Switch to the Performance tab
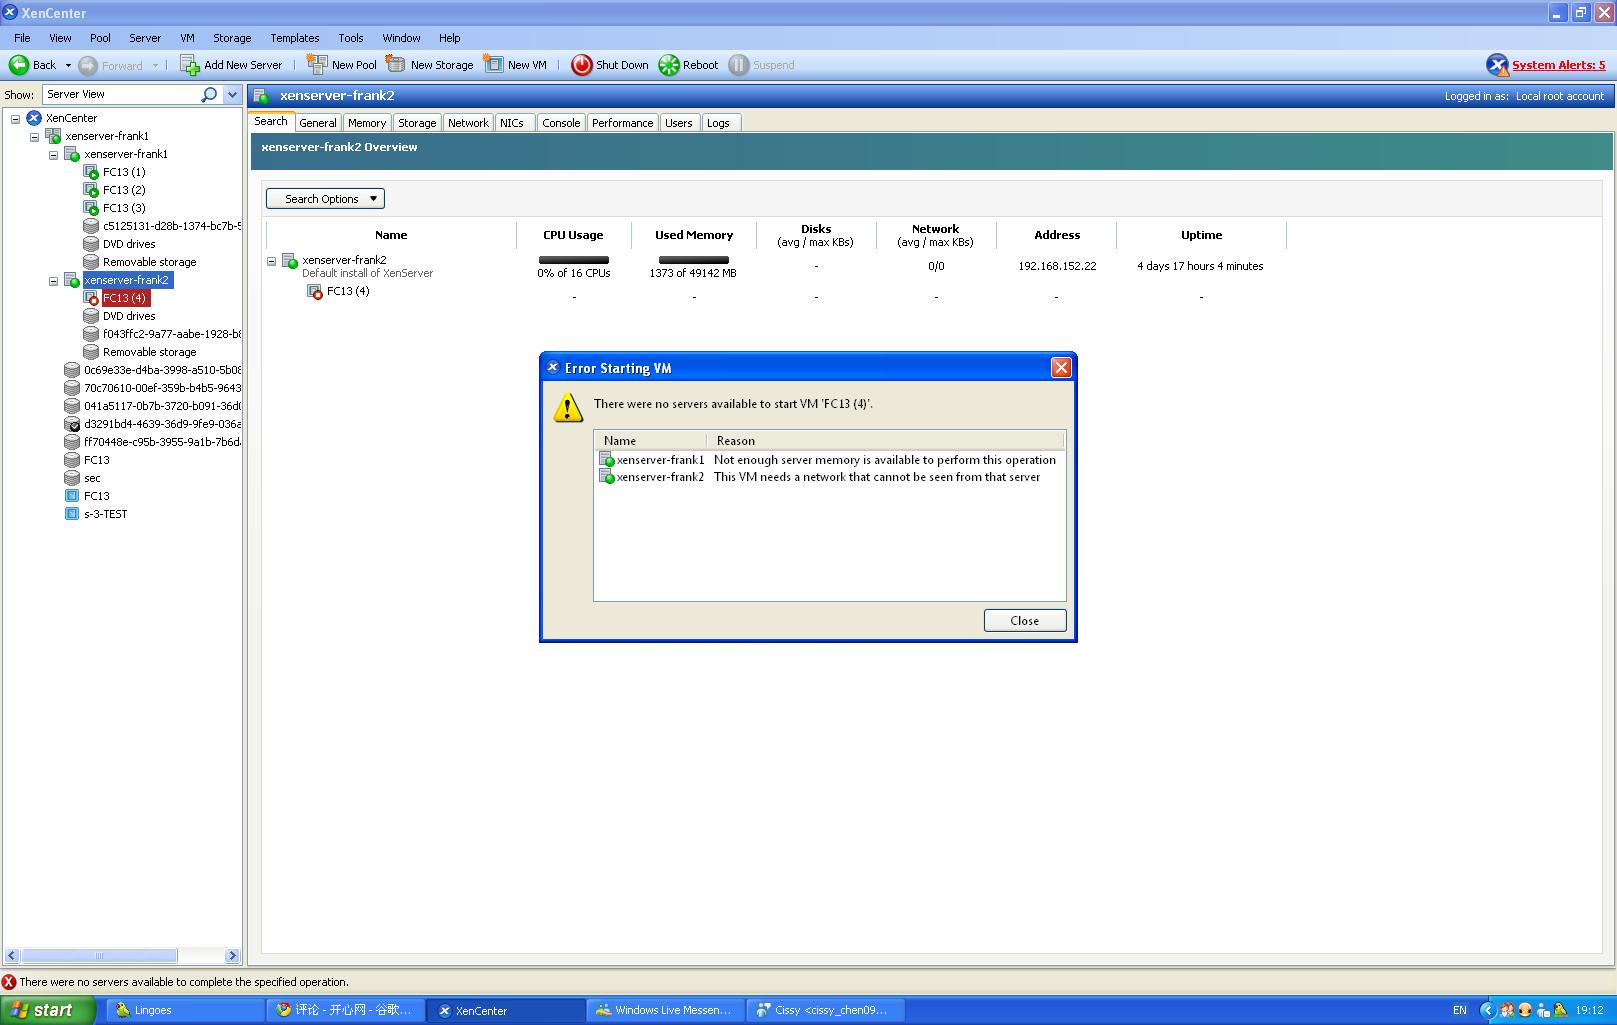Viewport: 1617px width, 1025px height. pyautogui.click(x=622, y=123)
